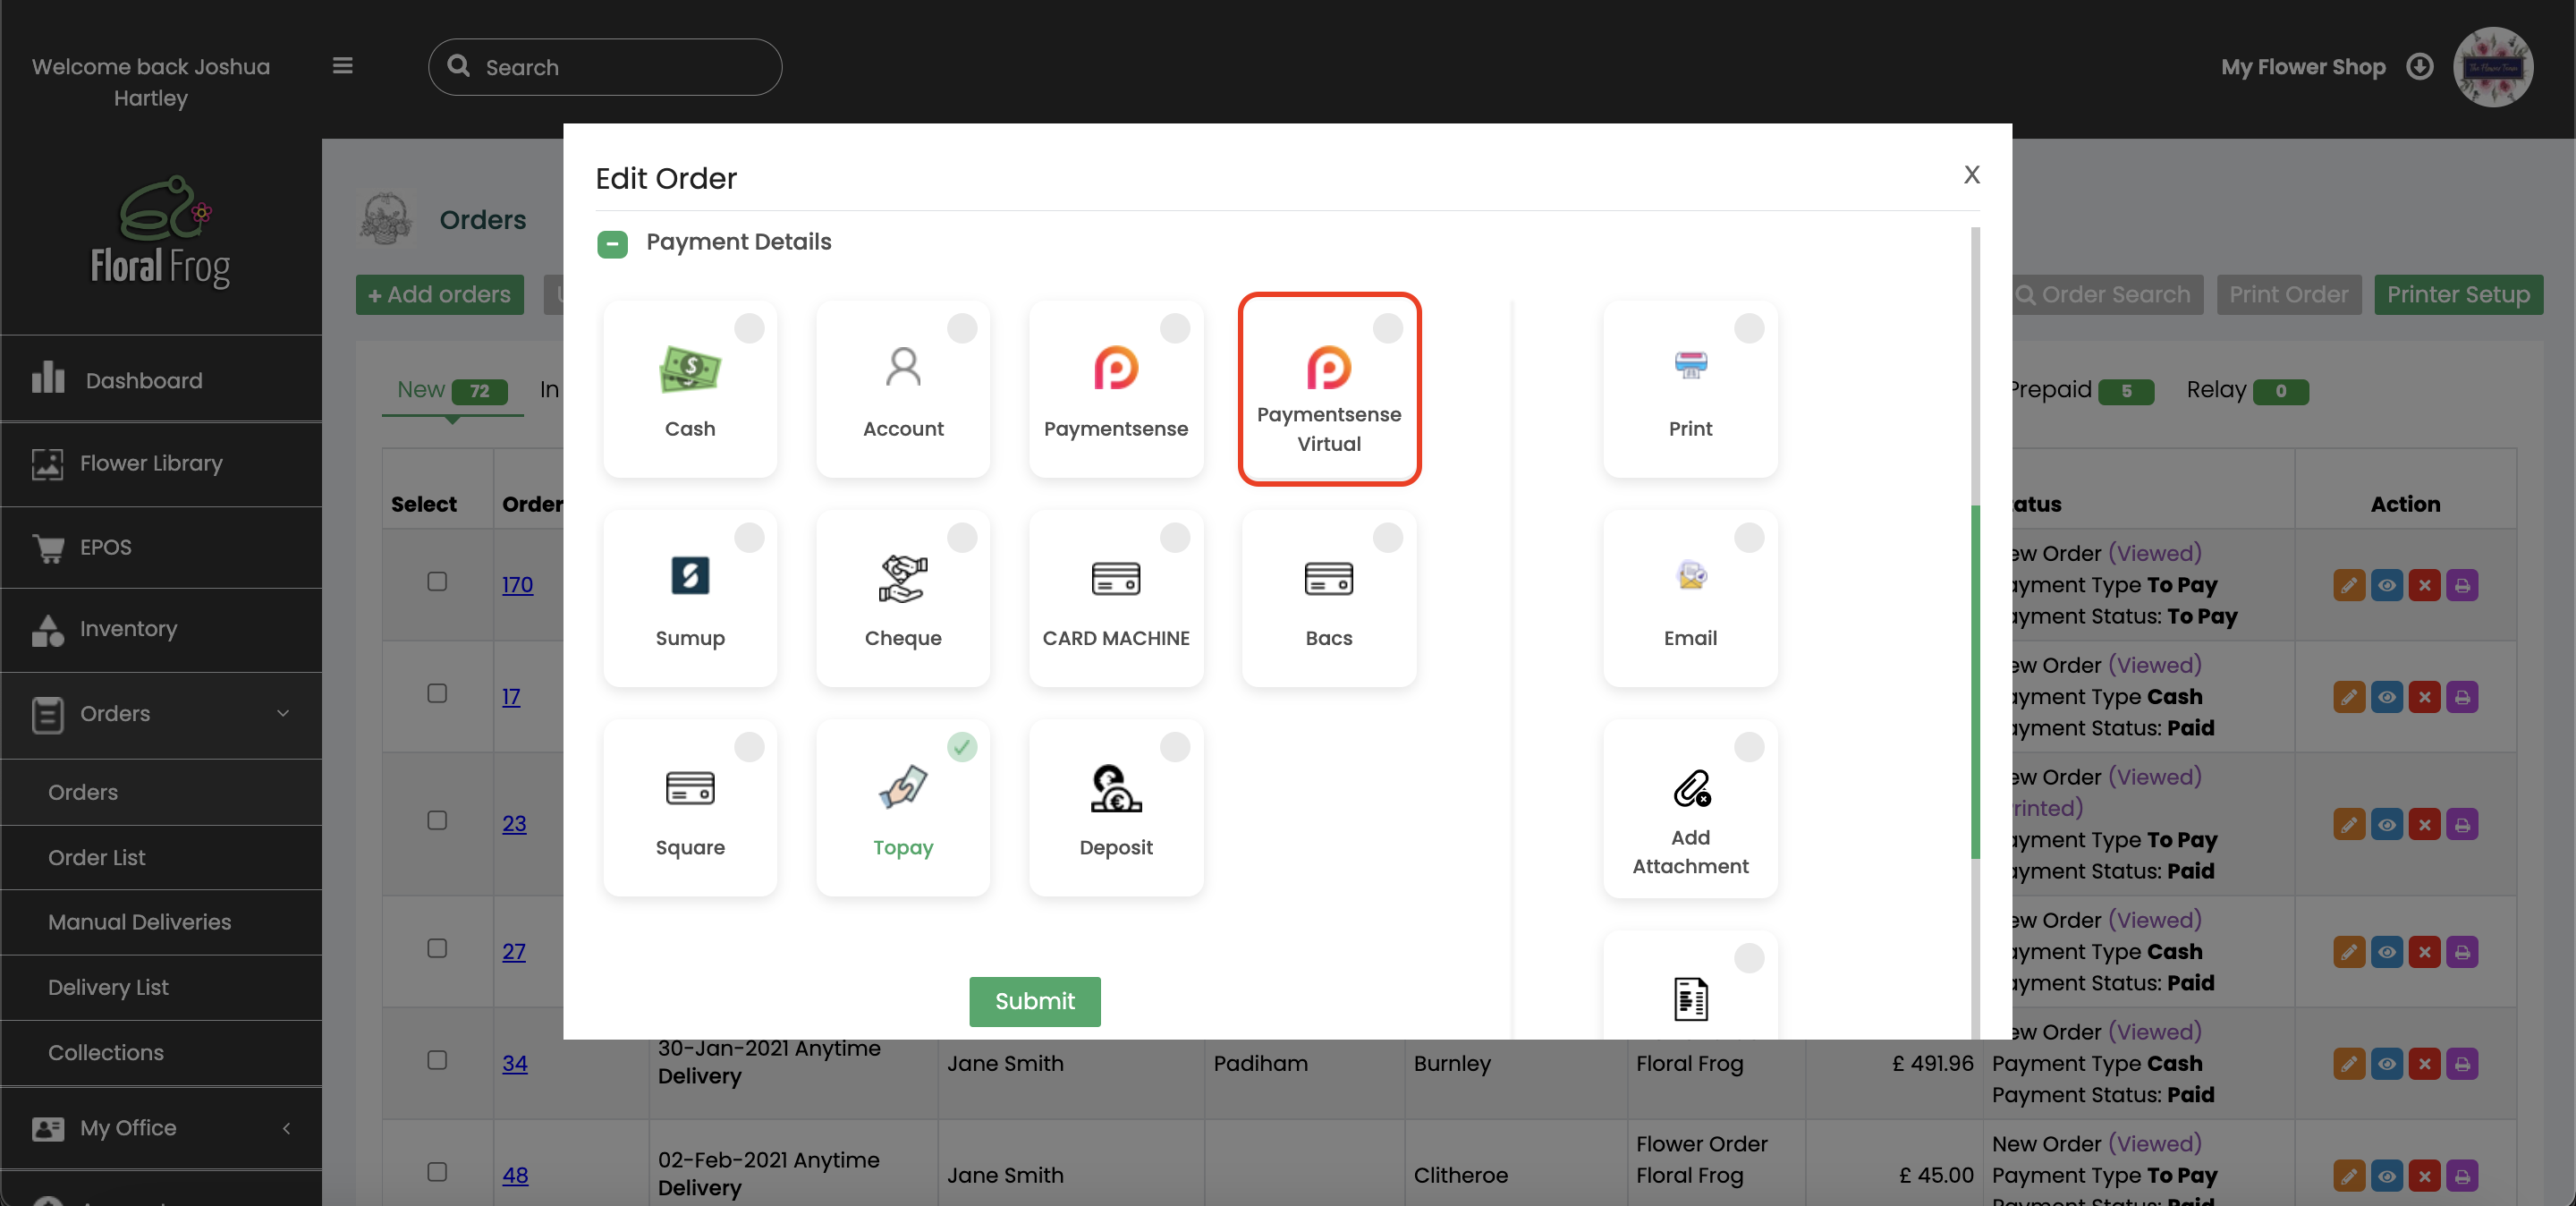Select the Cash payment icon
Viewport: 2576px width, 1206px height.
[690, 389]
